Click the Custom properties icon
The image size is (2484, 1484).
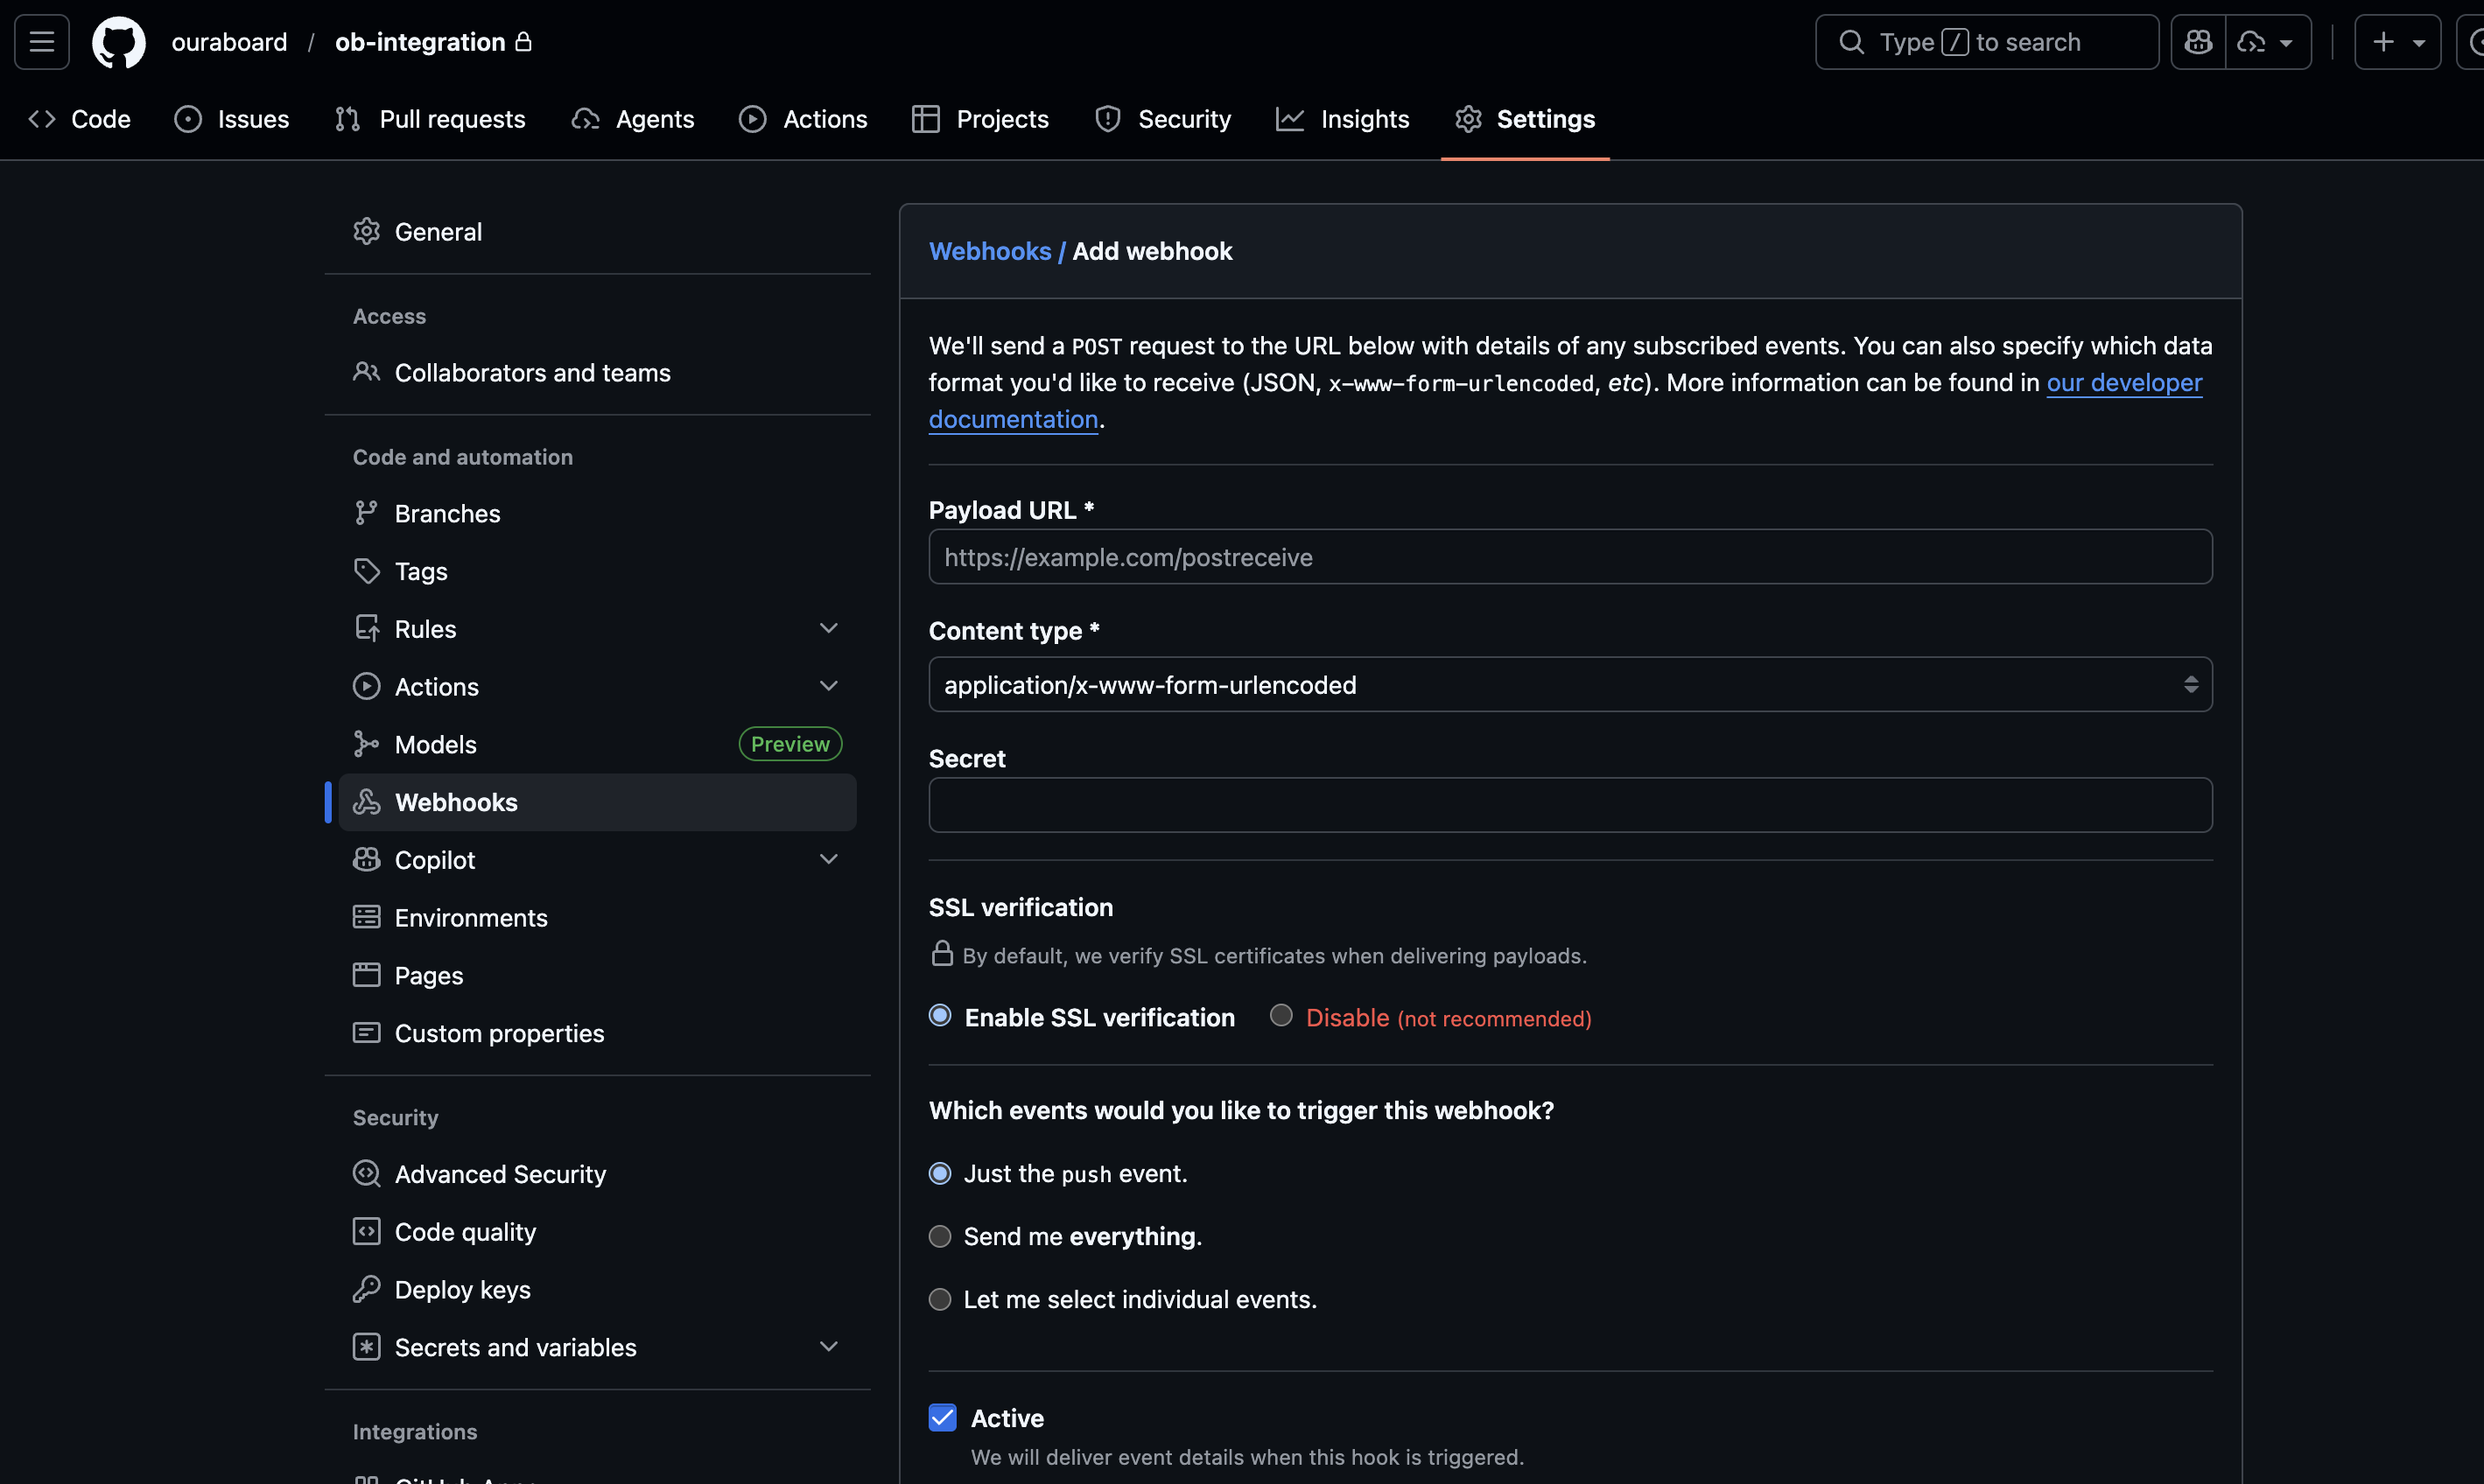click(367, 1033)
